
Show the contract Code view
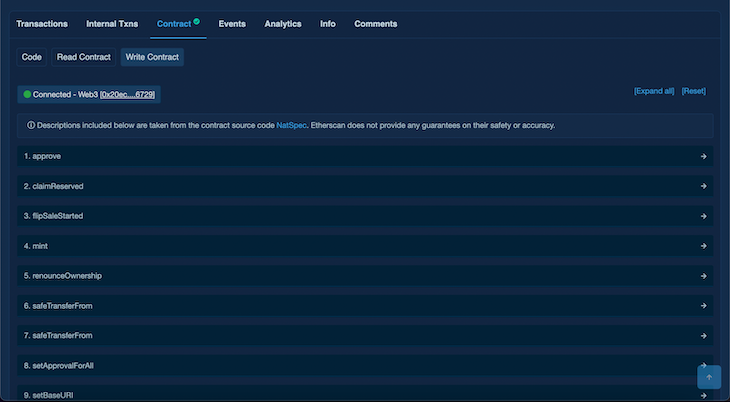(32, 57)
